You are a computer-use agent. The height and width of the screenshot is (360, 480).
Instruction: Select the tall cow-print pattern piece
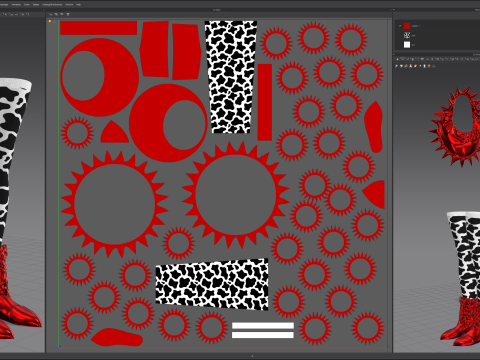click(x=231, y=77)
